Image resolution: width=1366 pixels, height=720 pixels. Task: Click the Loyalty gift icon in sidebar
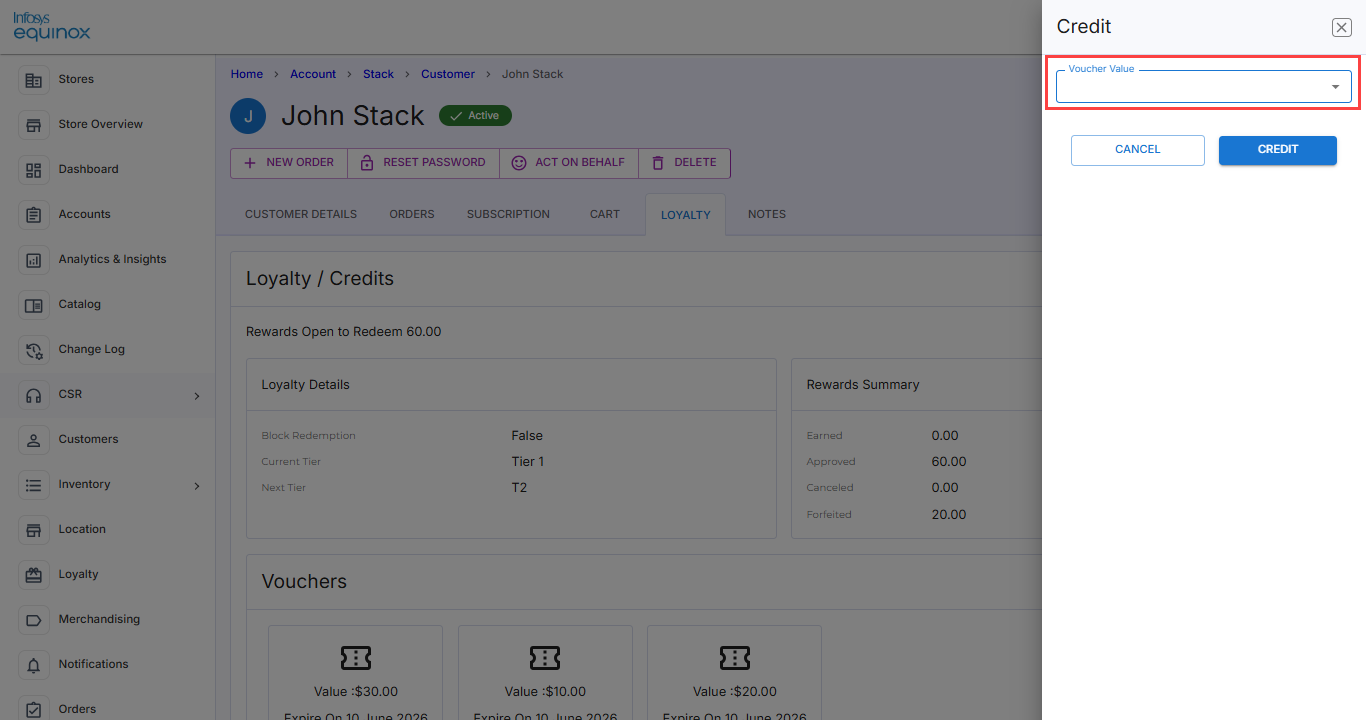pos(34,575)
